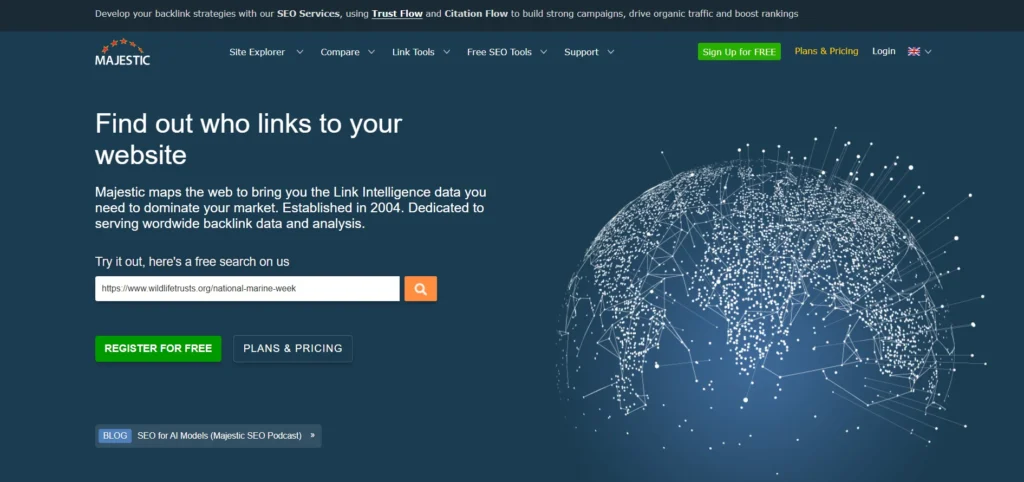Expand the Compare menu chevron
This screenshot has width=1024, height=482.
(x=372, y=52)
